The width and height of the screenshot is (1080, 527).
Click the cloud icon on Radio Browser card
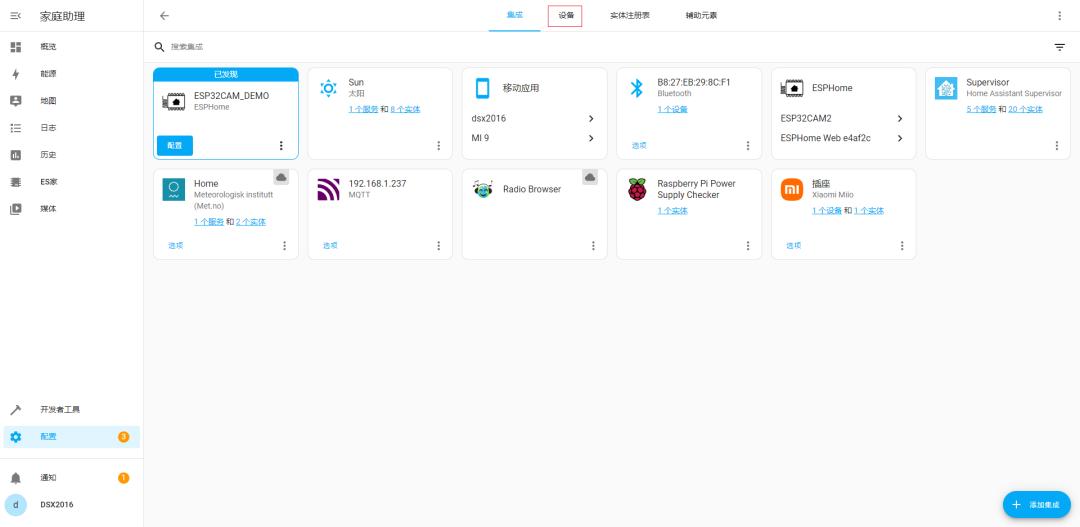tap(590, 177)
